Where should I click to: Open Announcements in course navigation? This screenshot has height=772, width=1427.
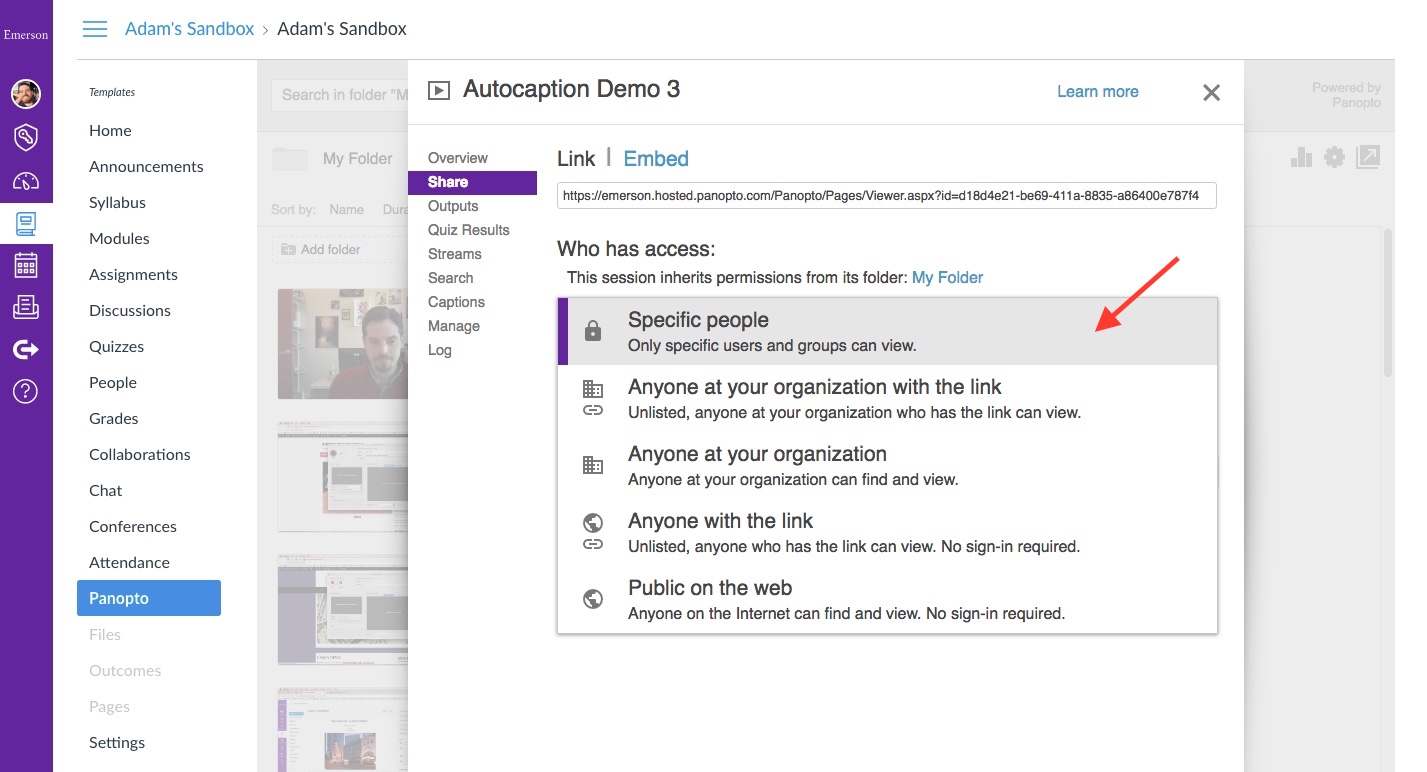tap(146, 166)
